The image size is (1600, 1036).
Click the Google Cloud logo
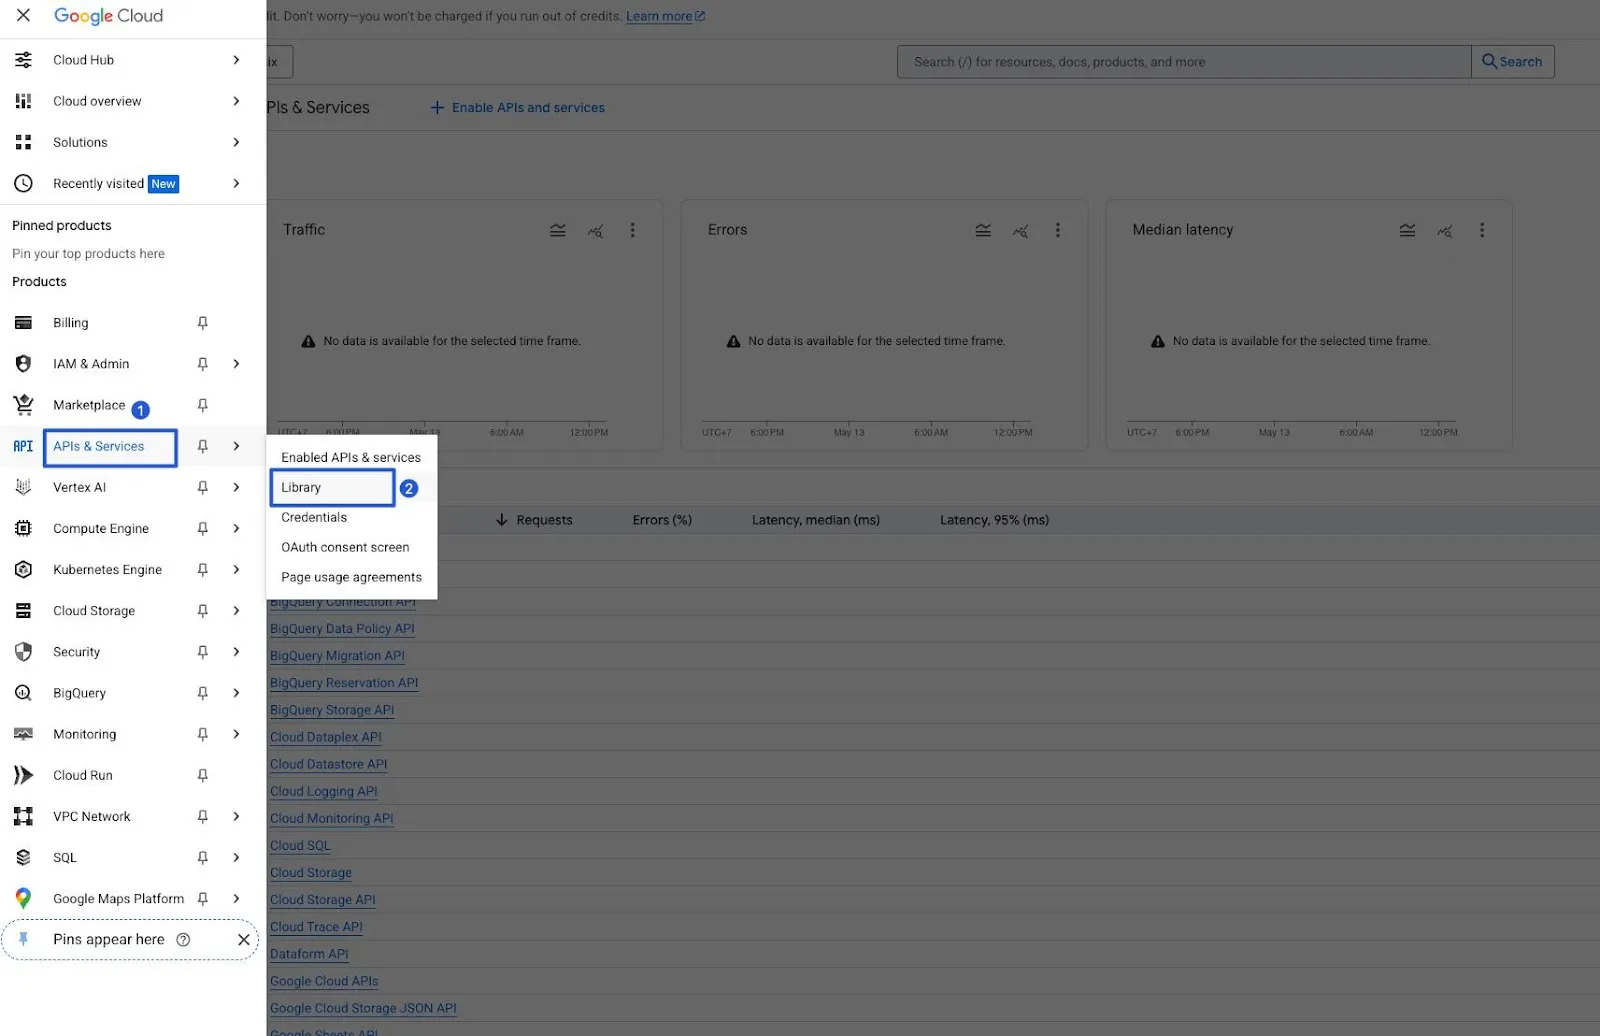click(x=108, y=16)
